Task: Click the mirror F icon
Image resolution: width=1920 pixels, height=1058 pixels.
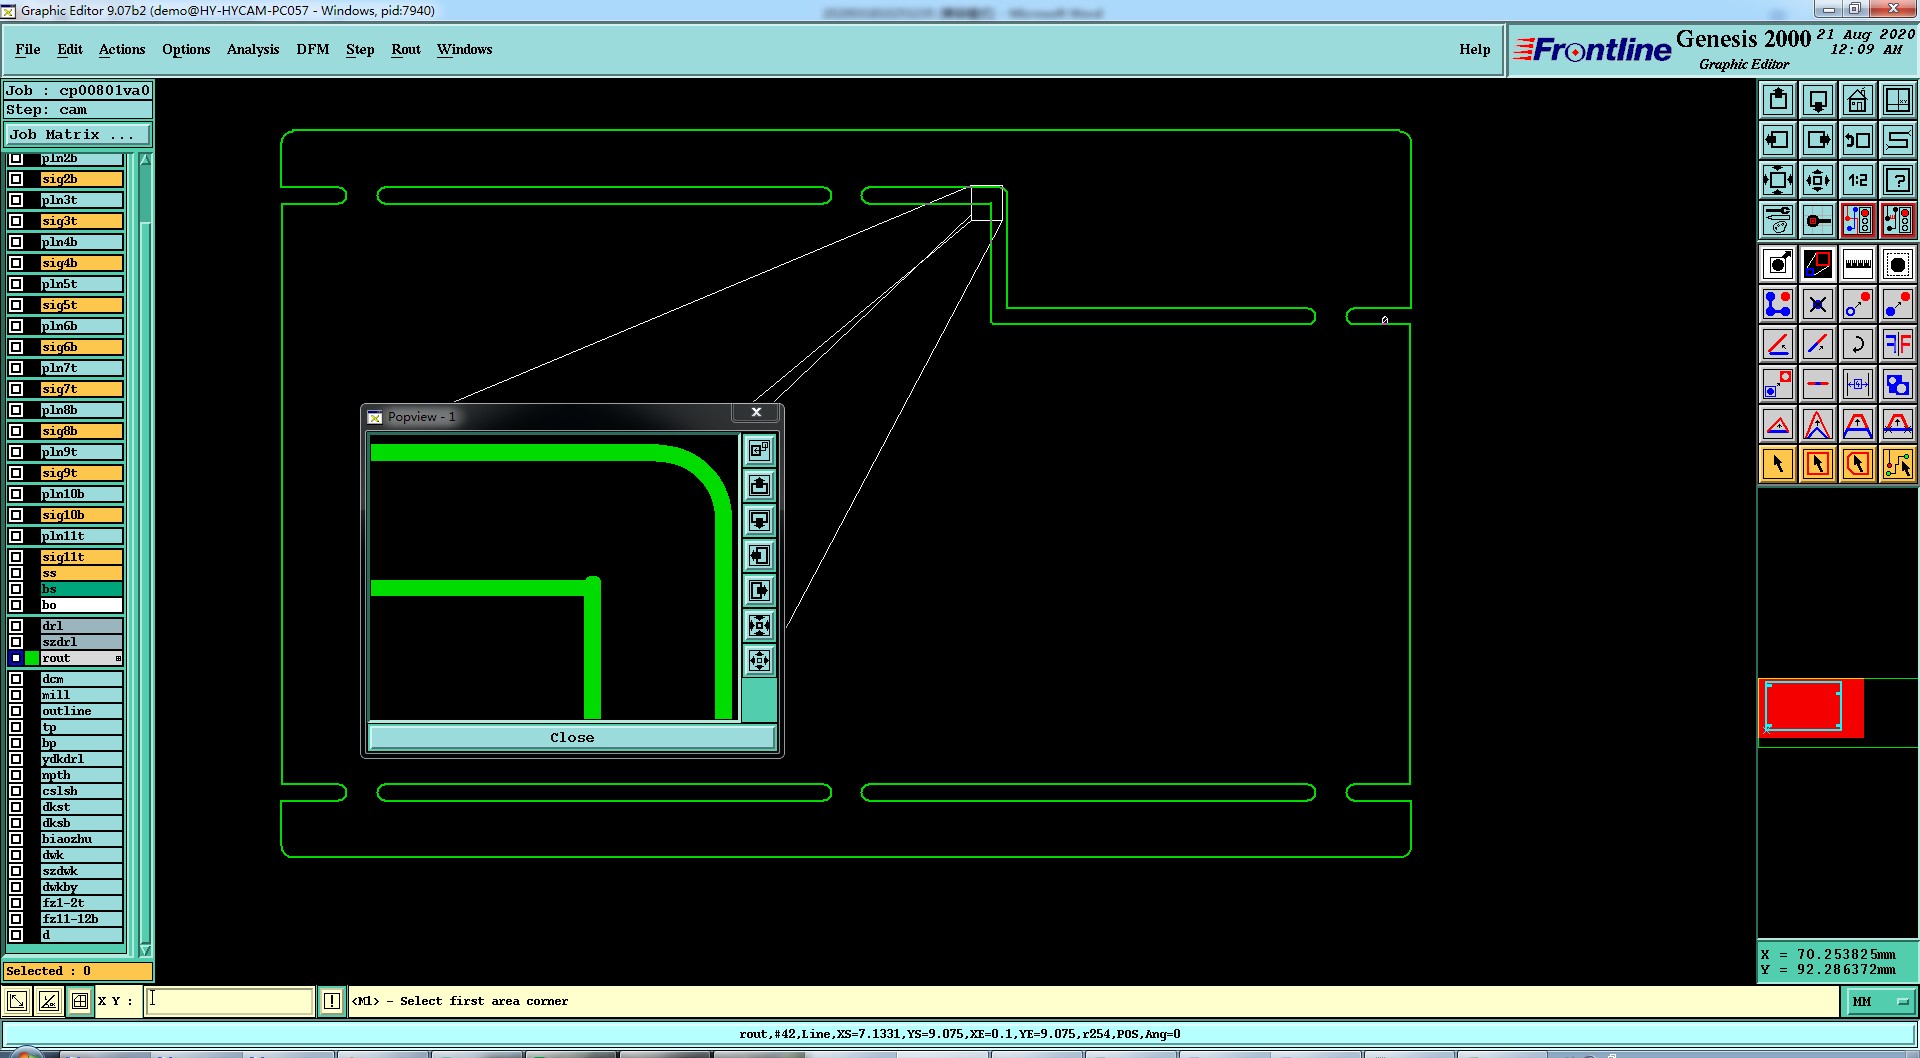Action: click(x=1898, y=344)
